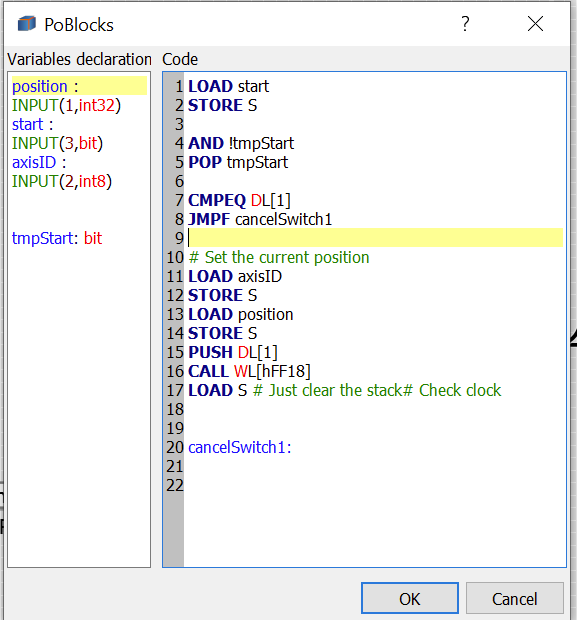Click the question mark help button

(465, 24)
